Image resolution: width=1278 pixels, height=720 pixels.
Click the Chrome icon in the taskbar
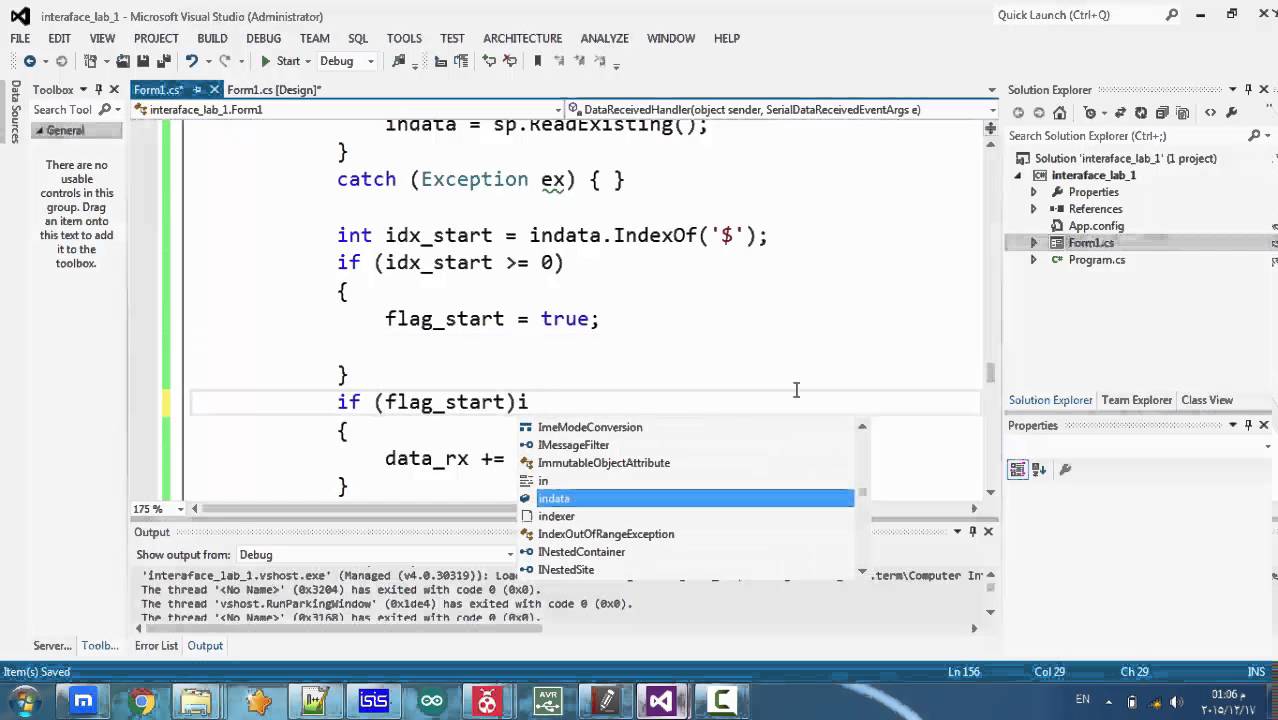[142, 701]
